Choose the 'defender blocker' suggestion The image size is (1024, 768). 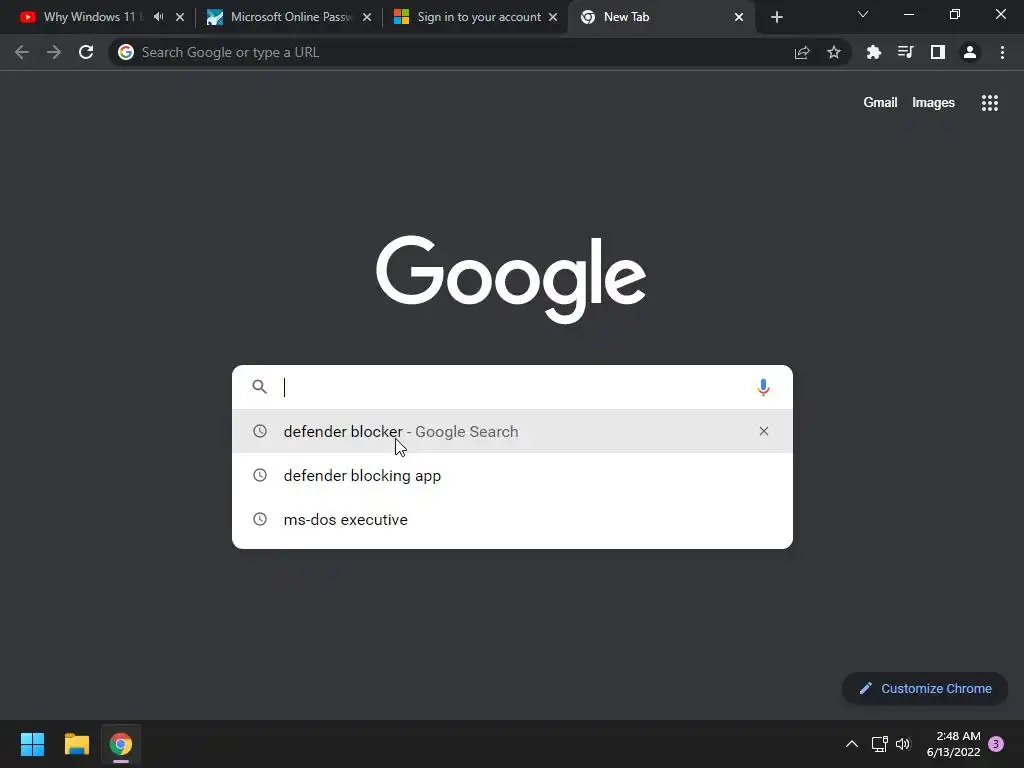point(512,431)
